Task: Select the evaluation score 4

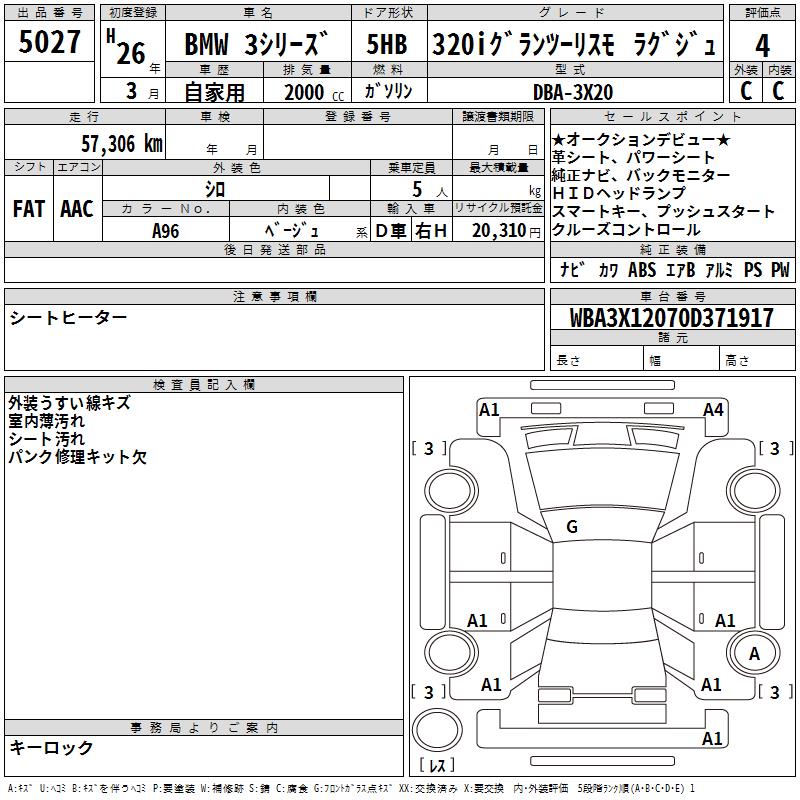Action: click(762, 45)
